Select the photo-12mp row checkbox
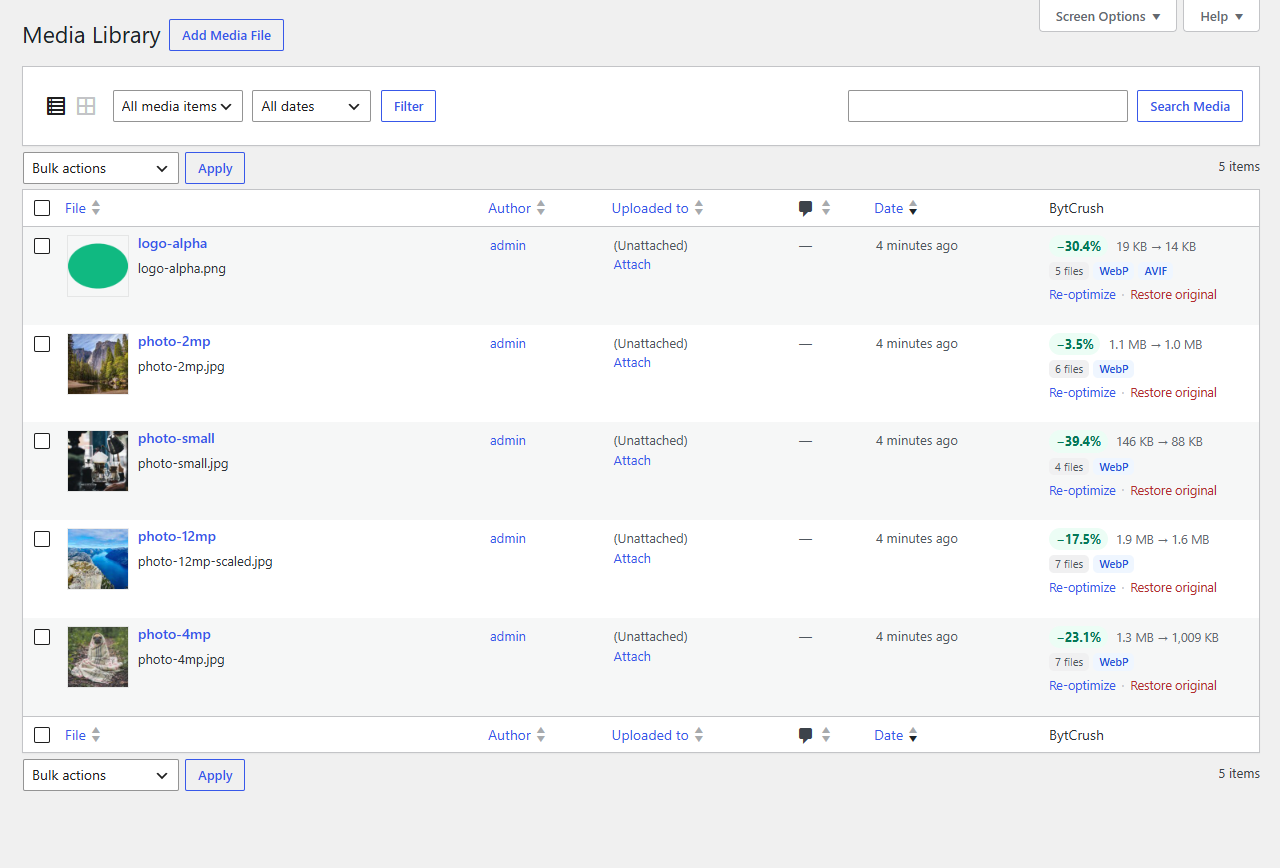Screen dimensions: 1280x868 pyautogui.click(x=42, y=539)
